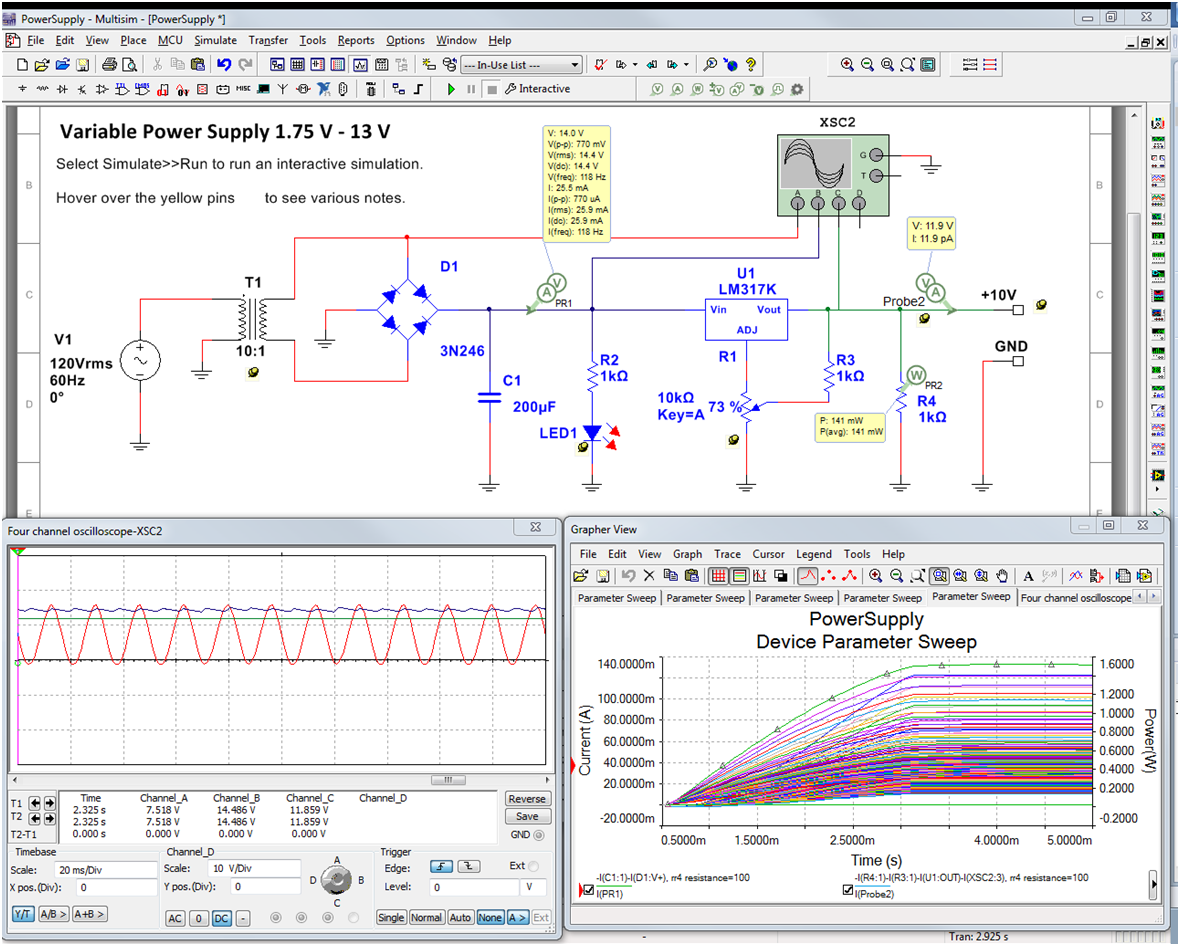
Task: Select the Grapher pan hand tool
Action: (x=1003, y=576)
